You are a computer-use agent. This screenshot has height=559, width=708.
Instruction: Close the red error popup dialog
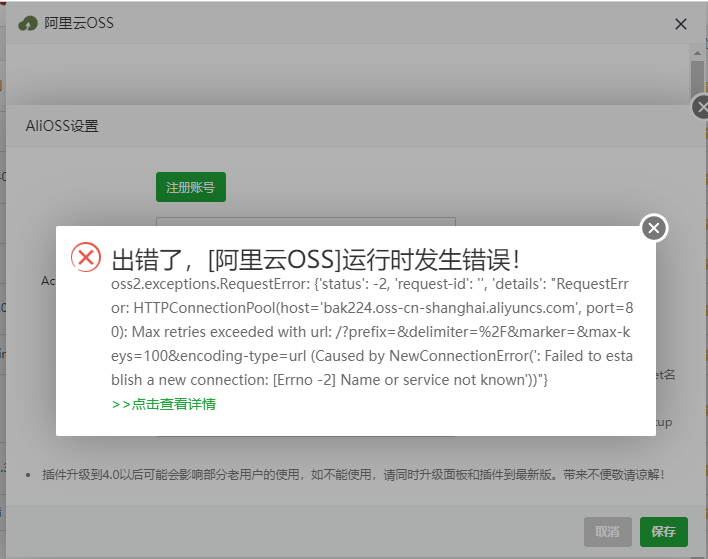(654, 228)
